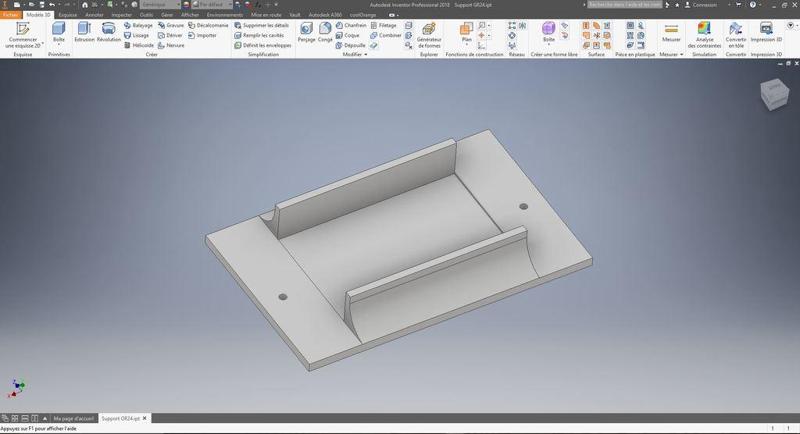Expand the Plan dropdown arrow
The image size is (800, 434).
pyautogui.click(x=466, y=45)
